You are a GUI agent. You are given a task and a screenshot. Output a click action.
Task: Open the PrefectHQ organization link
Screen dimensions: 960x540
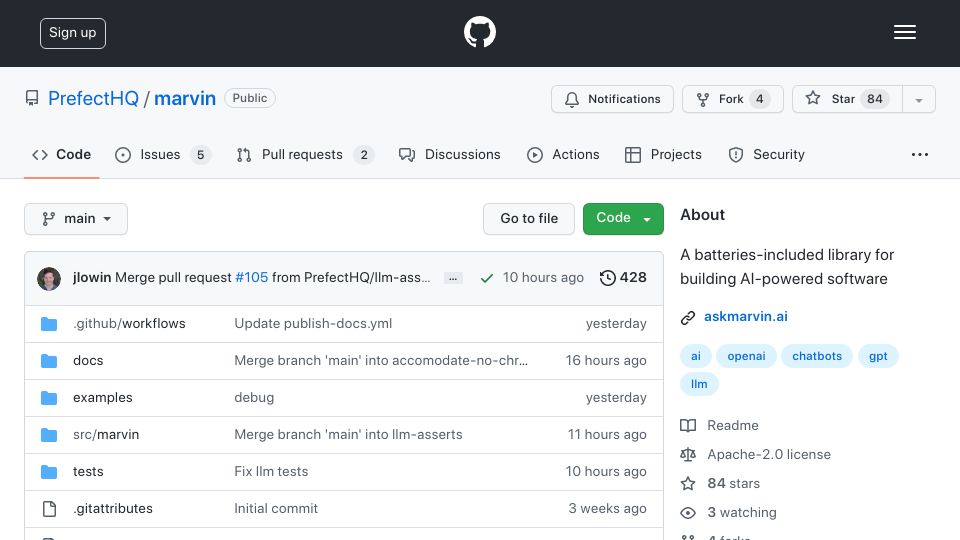coord(93,99)
